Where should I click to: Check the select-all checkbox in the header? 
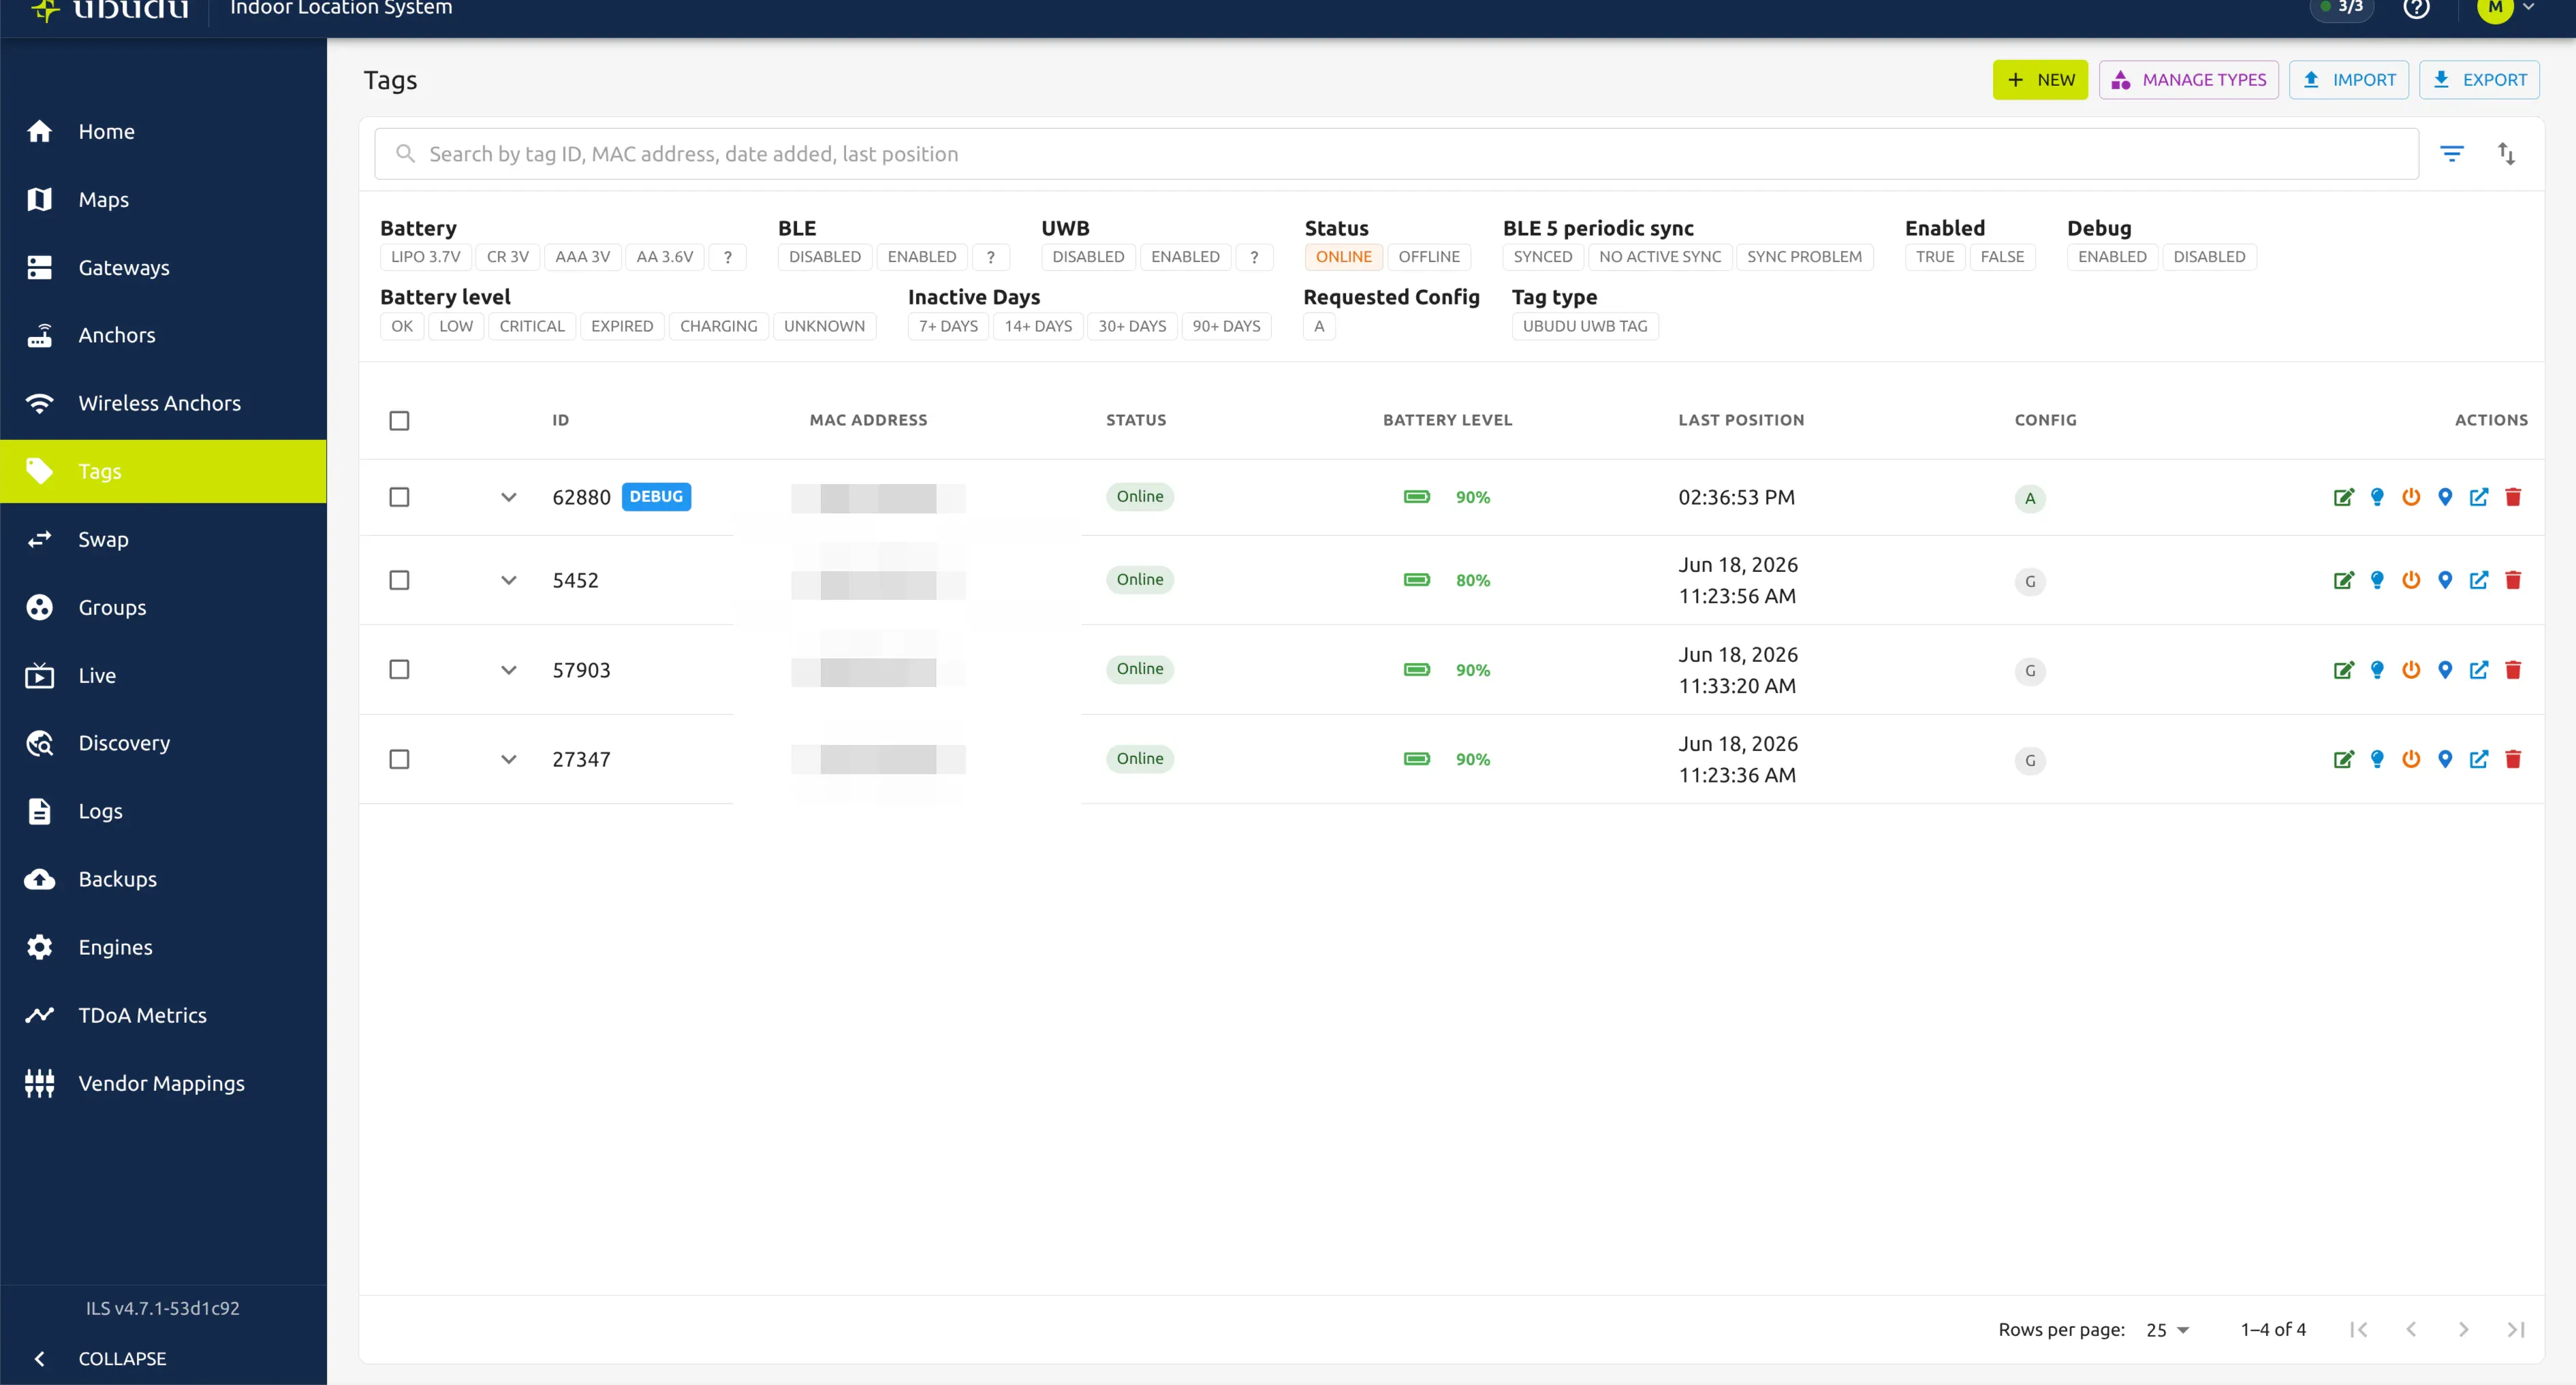399,420
